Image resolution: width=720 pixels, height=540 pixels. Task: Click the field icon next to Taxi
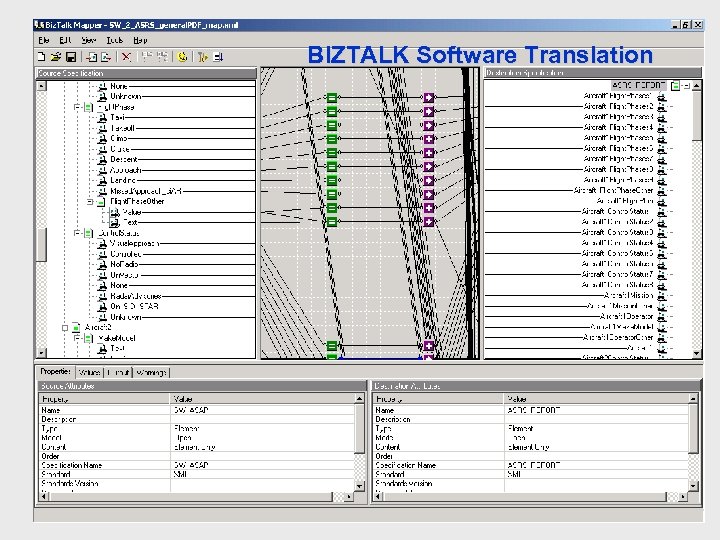click(102, 118)
